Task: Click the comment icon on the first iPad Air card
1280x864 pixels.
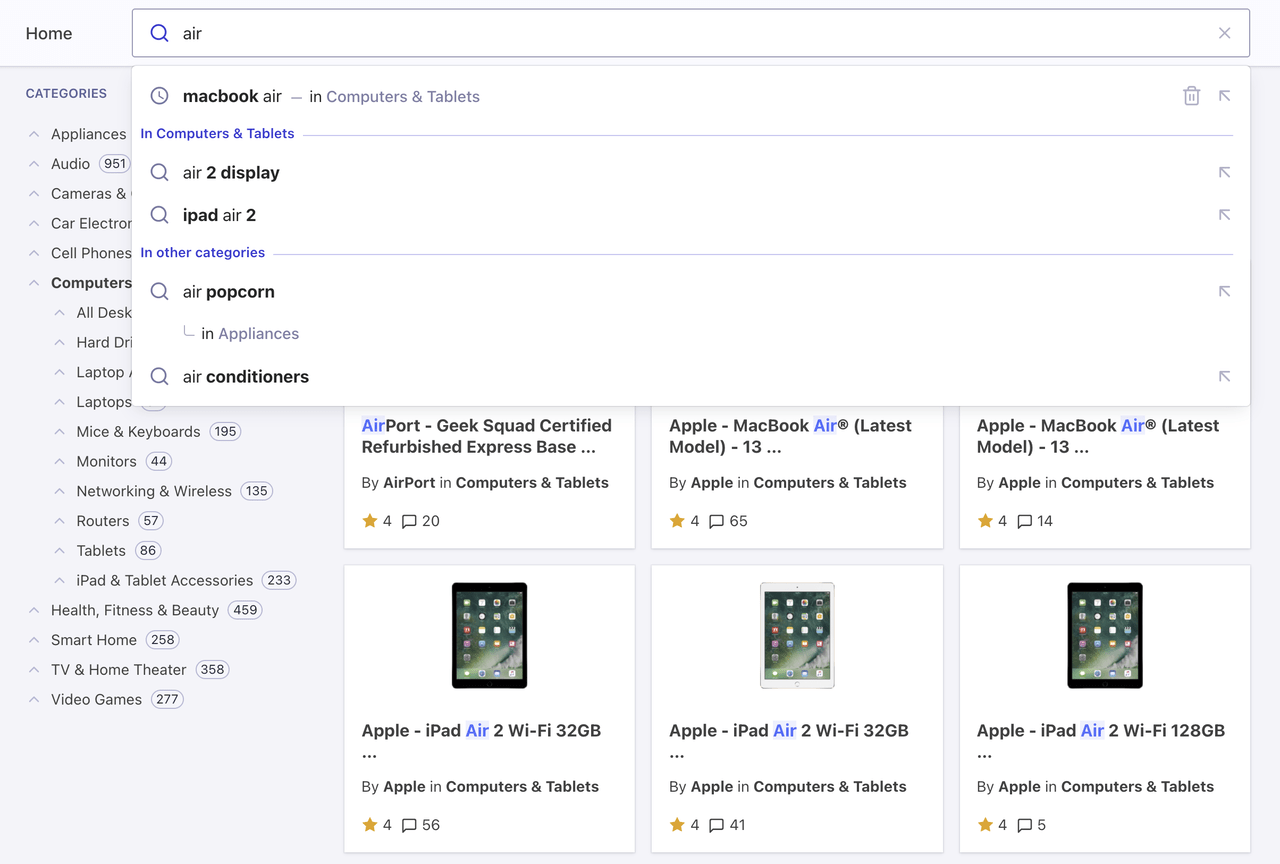Action: coord(410,825)
